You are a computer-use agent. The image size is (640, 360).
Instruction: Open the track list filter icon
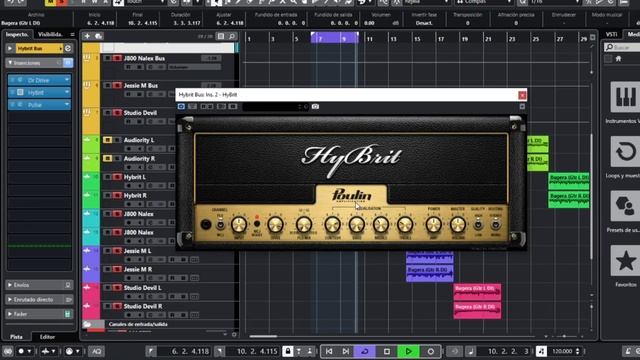point(221,36)
